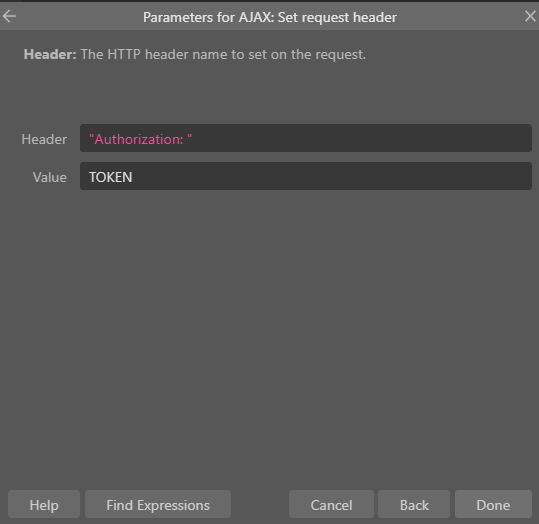539x524 pixels.
Task: Confirm parameters with Done button
Action: 493,504
